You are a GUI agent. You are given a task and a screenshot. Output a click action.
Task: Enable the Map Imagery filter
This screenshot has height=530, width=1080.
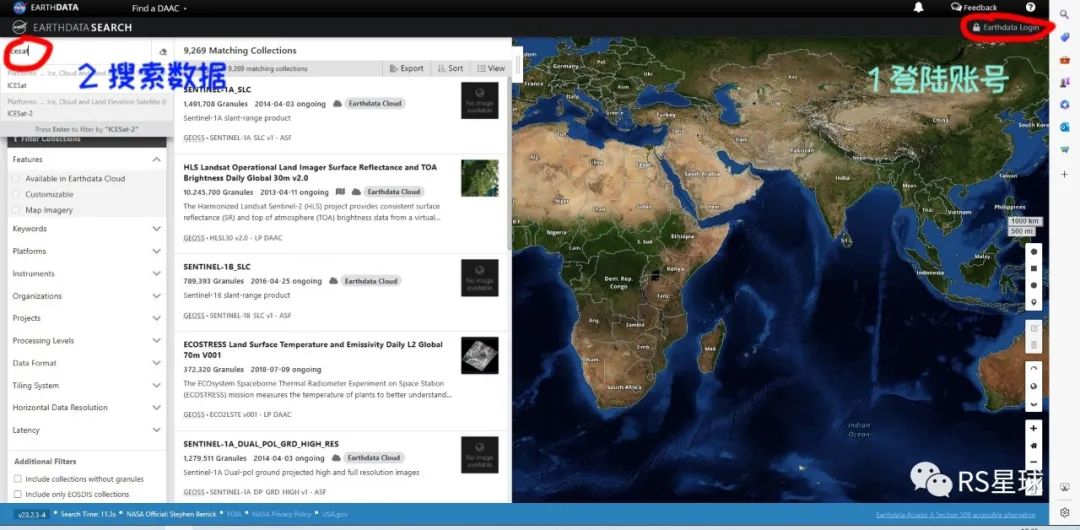16,210
